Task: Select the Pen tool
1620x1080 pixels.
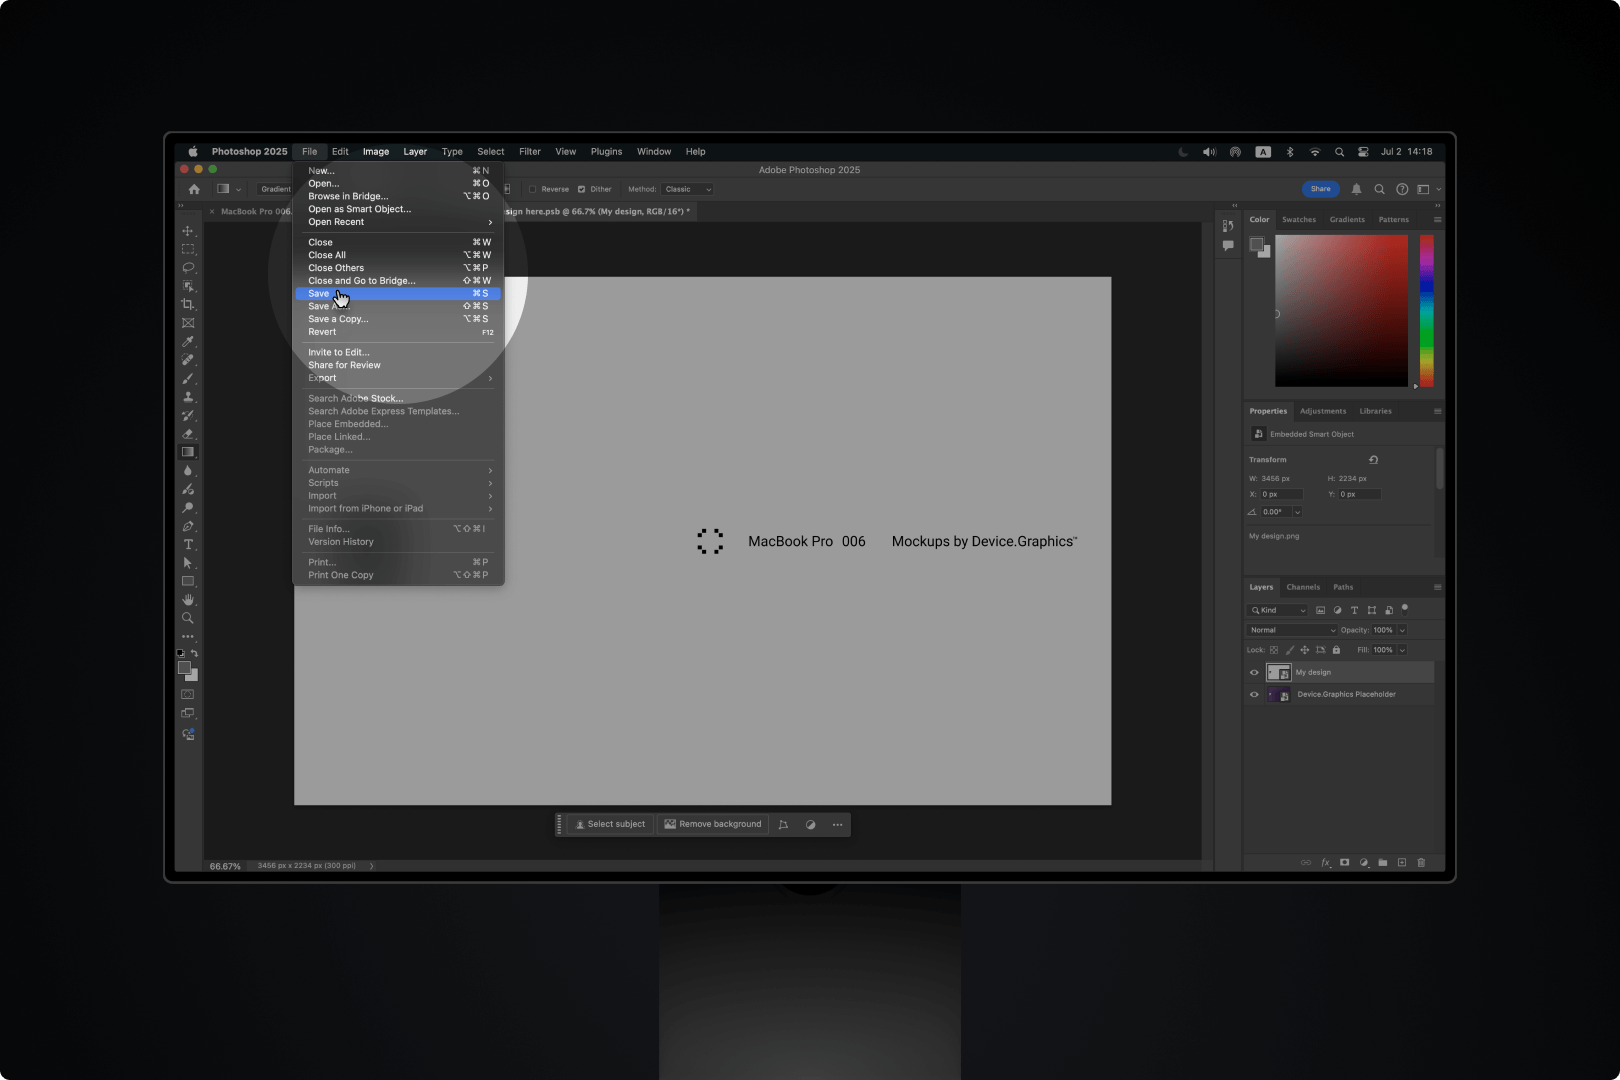Action: pyautogui.click(x=188, y=526)
